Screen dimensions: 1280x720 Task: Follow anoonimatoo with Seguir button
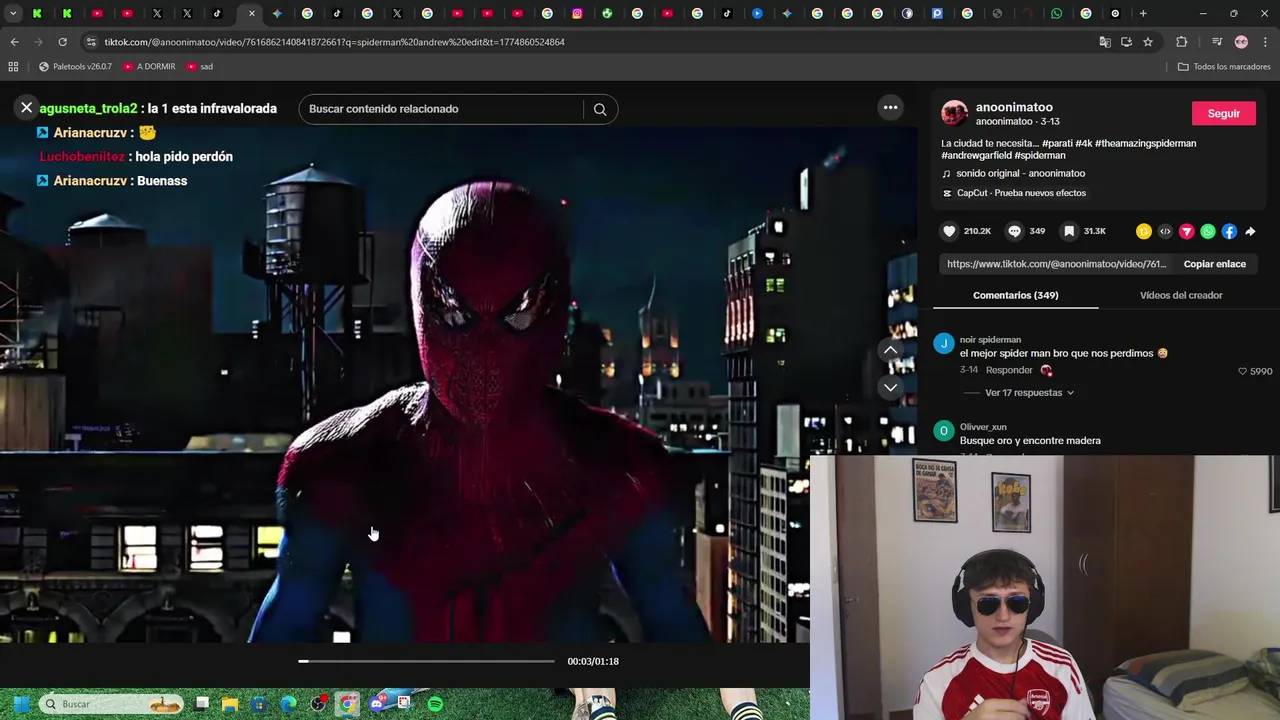point(1223,113)
